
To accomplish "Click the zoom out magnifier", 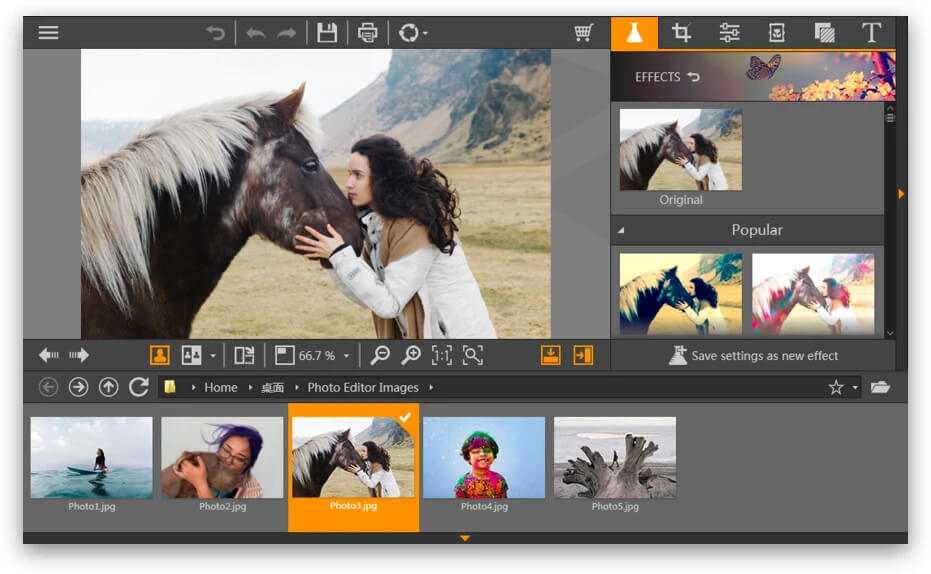I will (380, 355).
